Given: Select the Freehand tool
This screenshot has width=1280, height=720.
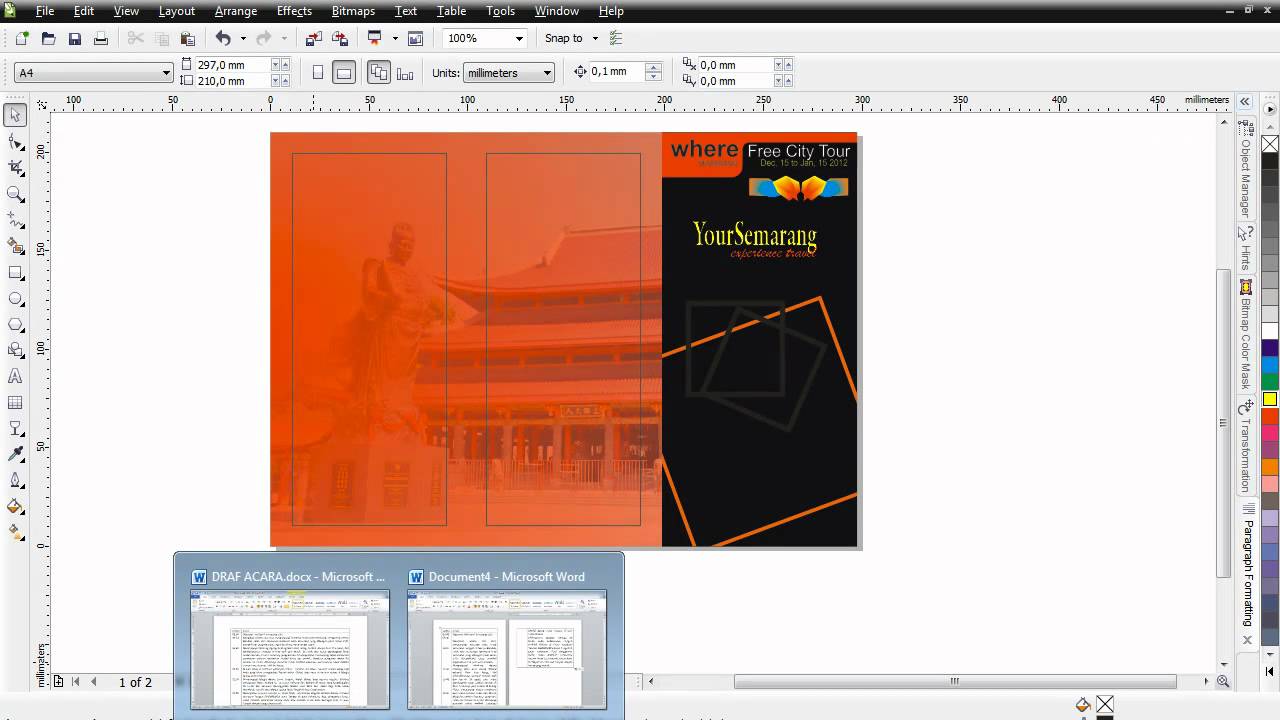Looking at the screenshot, I should 15,220.
